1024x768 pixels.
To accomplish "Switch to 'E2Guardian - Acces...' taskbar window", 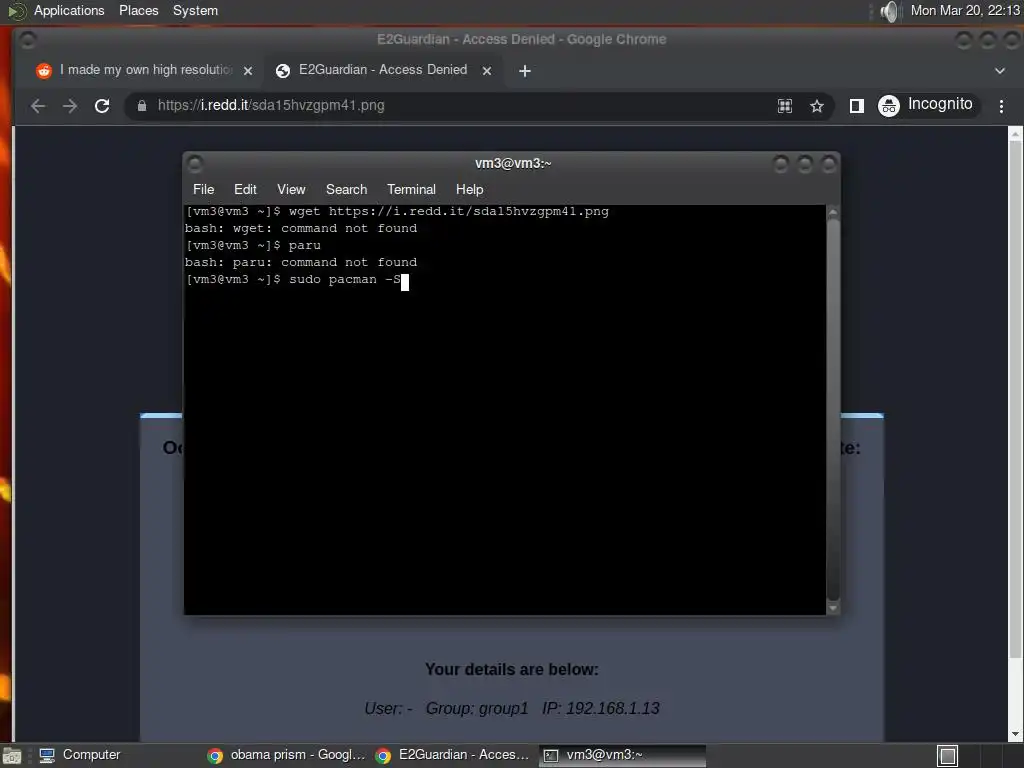I will (x=453, y=755).
